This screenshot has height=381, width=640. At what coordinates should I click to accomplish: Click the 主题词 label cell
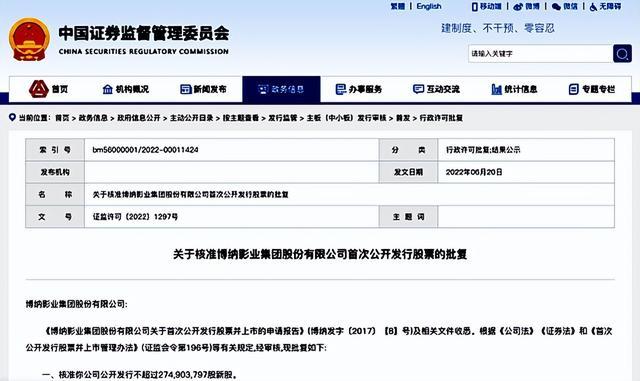pos(409,217)
